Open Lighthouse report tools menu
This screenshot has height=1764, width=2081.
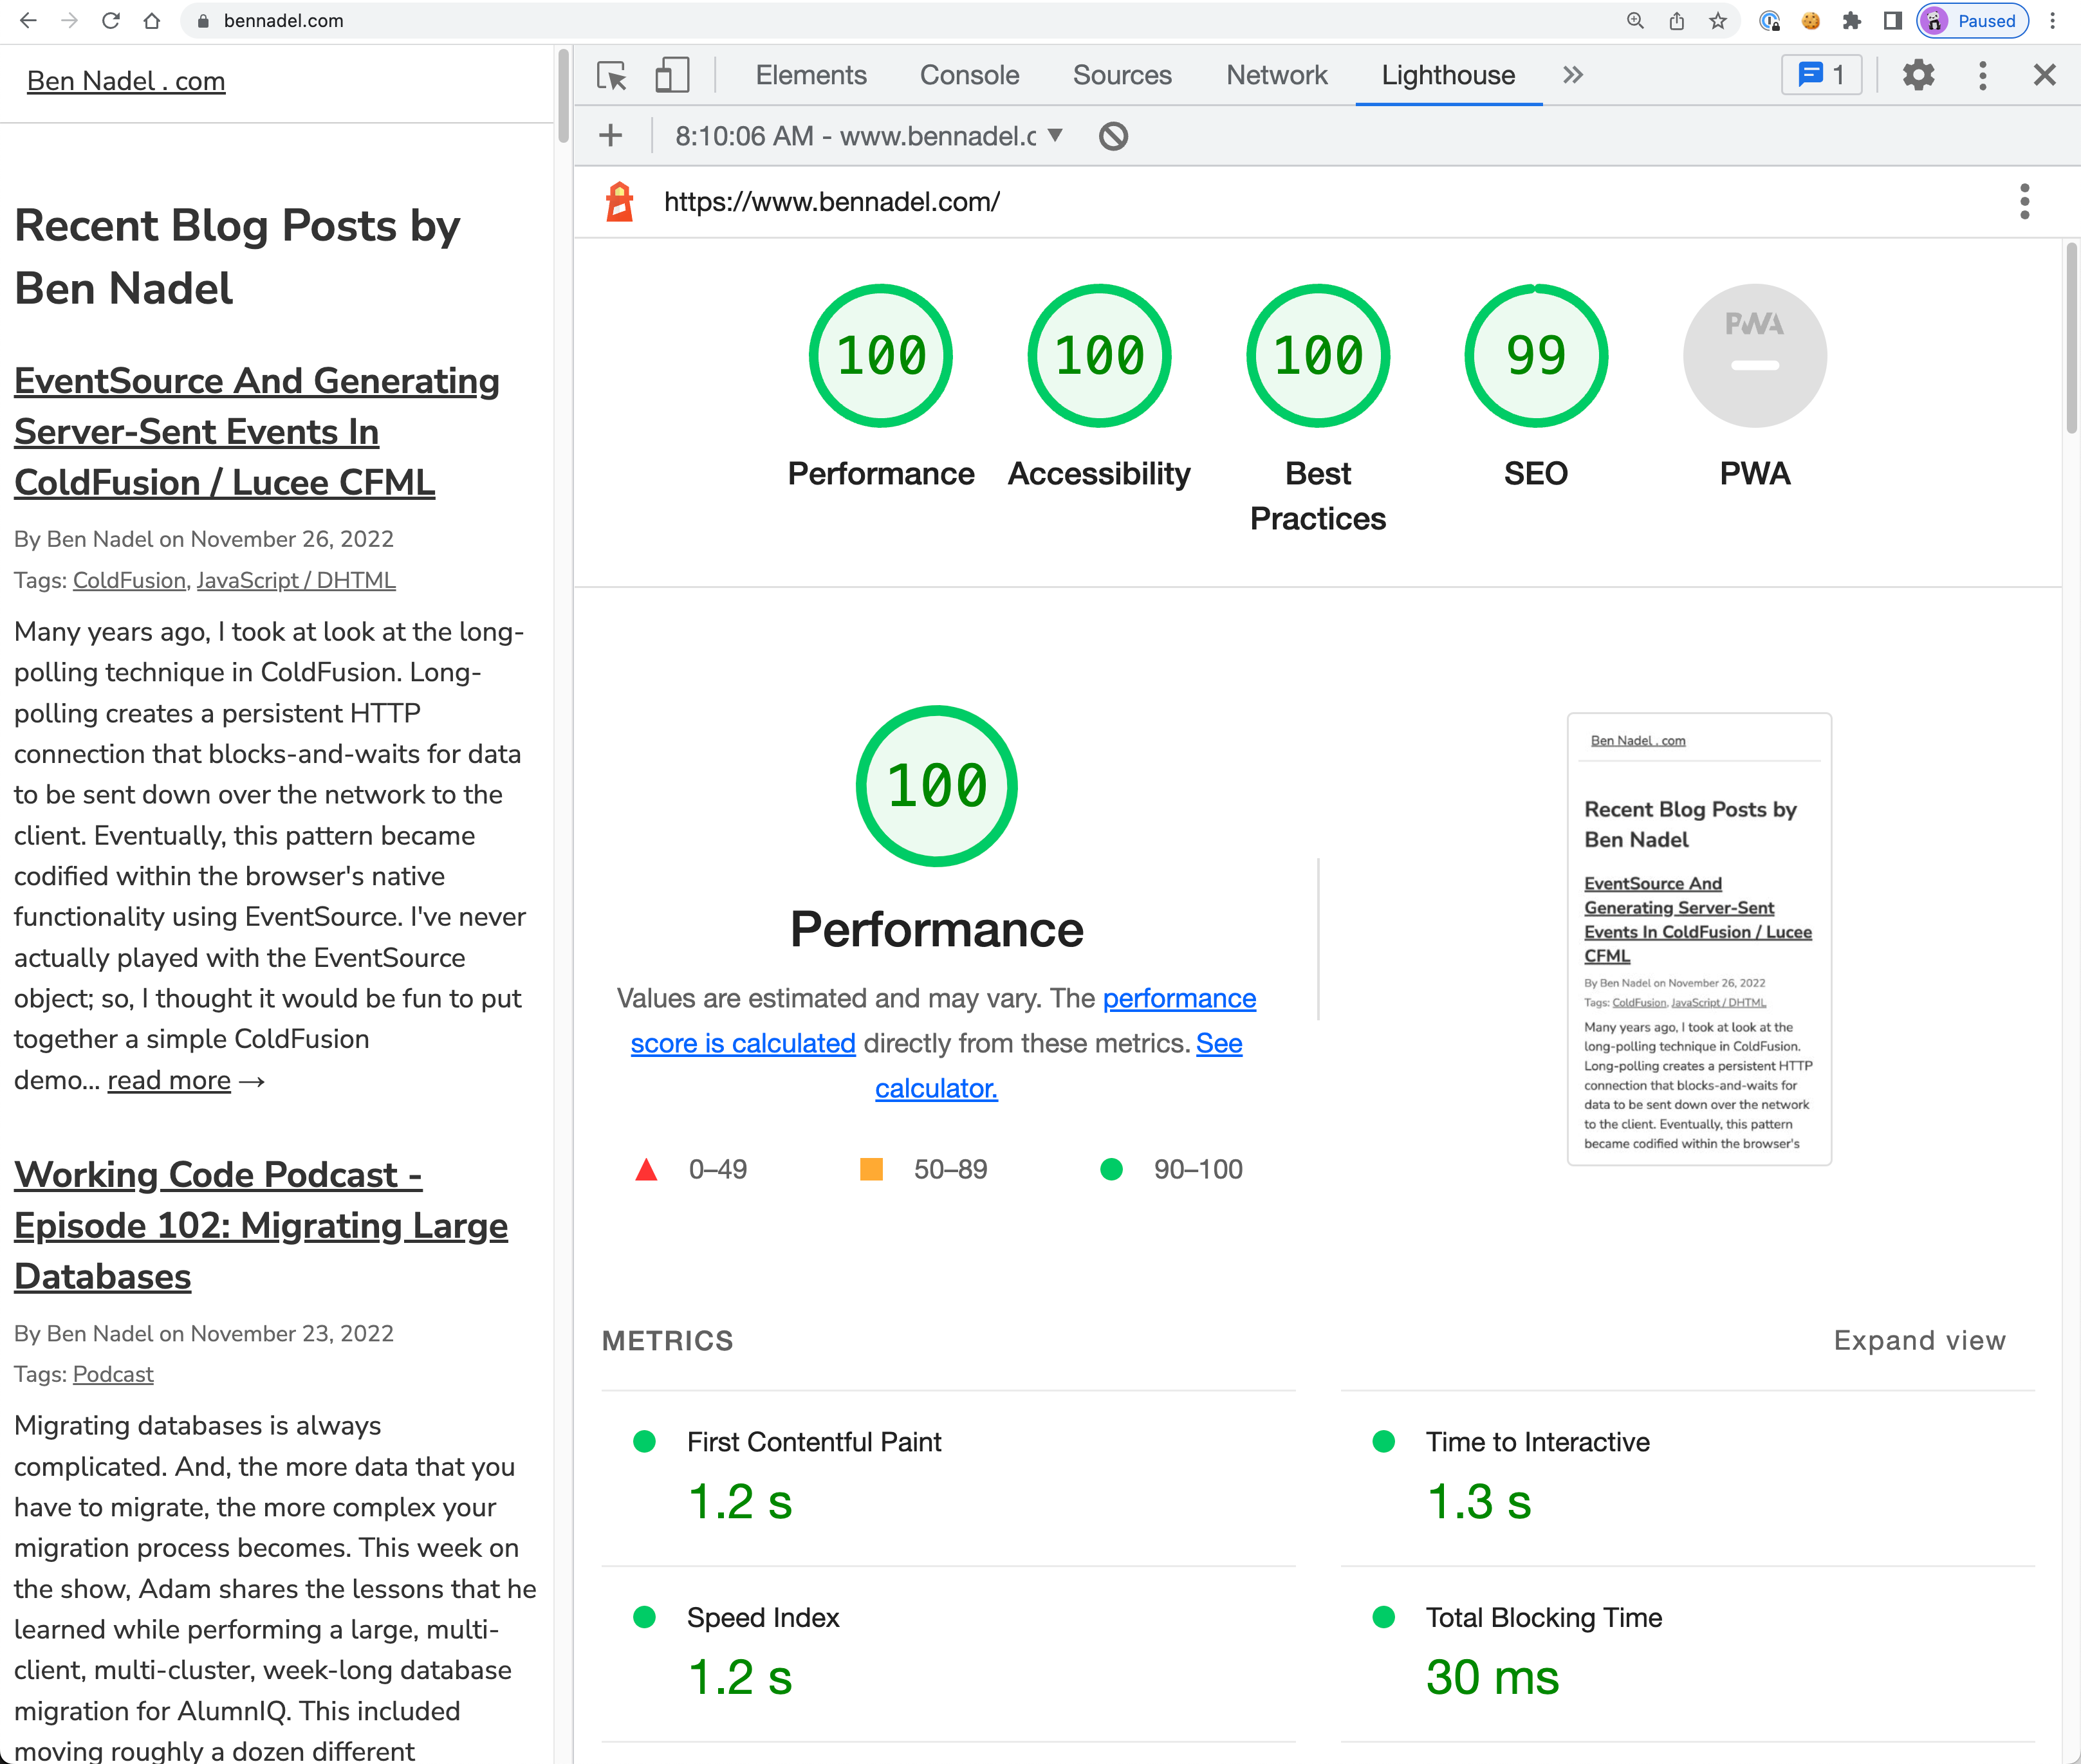pos(2024,202)
